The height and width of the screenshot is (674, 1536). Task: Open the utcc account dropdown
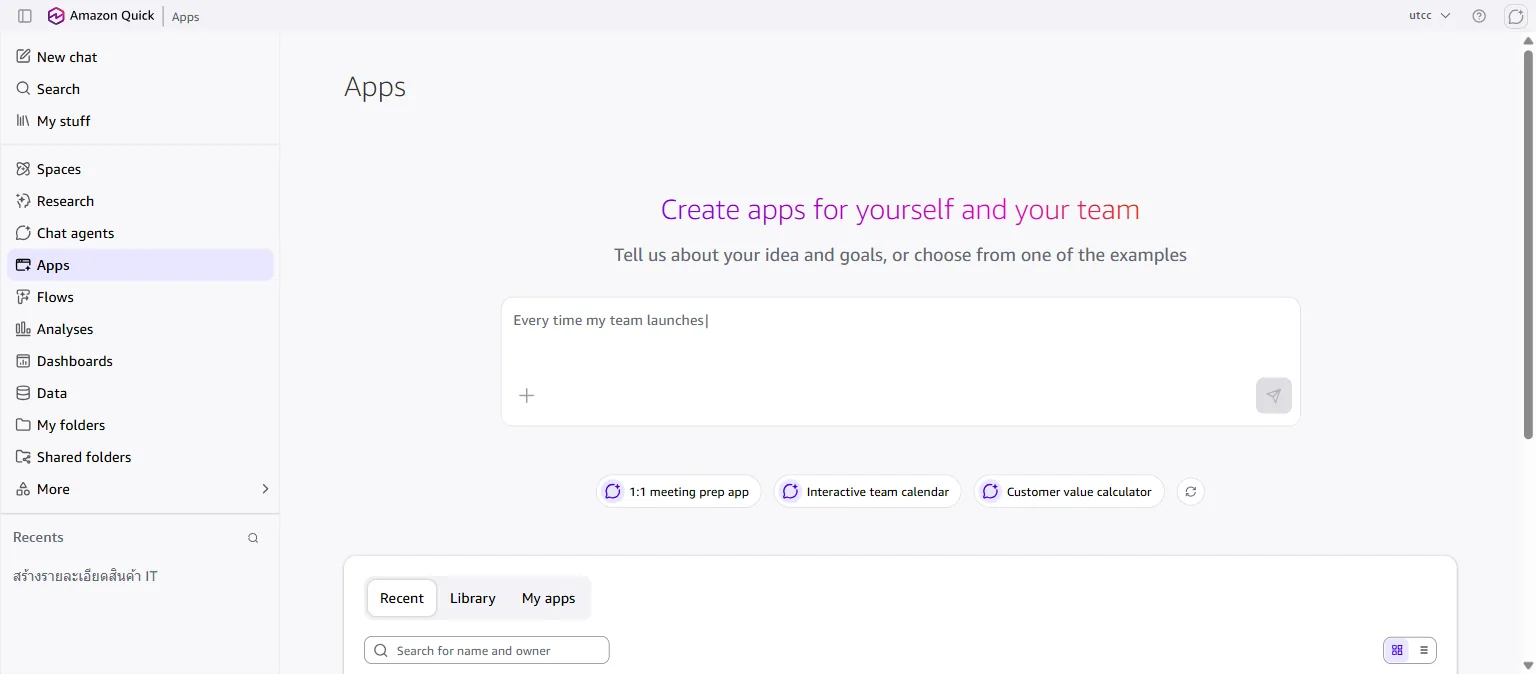tap(1429, 16)
